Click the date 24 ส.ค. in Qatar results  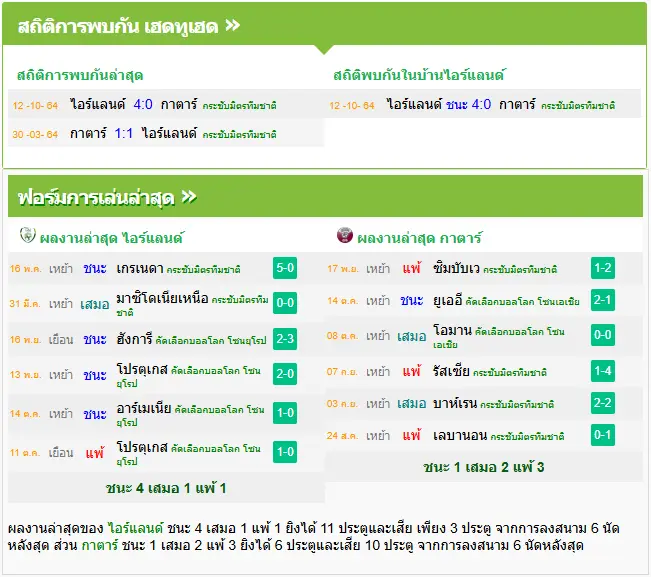click(x=343, y=435)
